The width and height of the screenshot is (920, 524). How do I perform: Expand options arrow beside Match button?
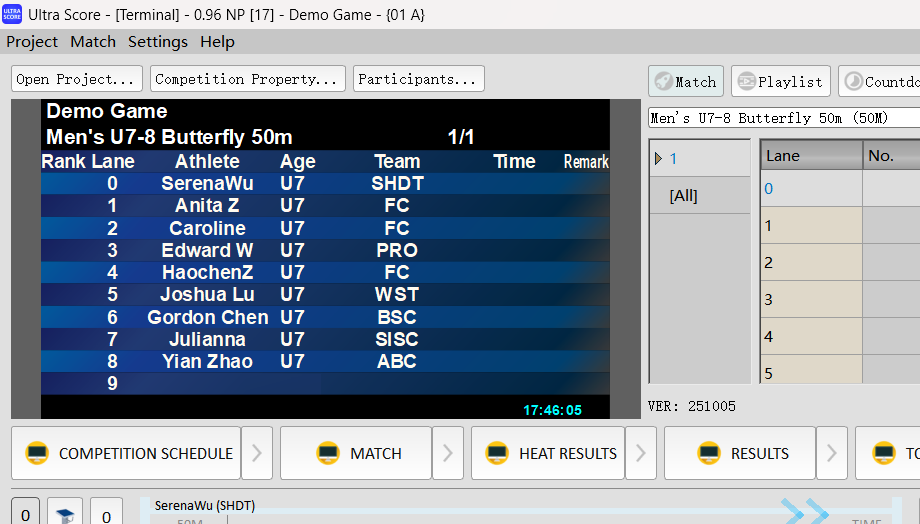tap(448, 453)
